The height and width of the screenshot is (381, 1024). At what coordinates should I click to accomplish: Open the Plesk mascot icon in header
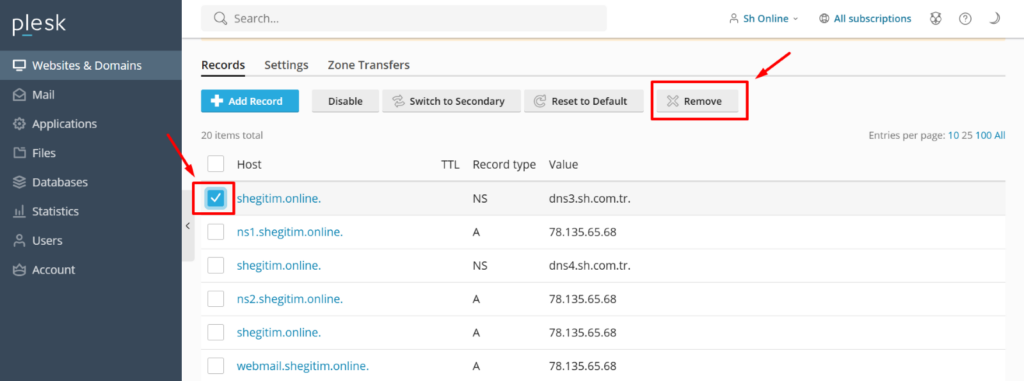coord(936,18)
